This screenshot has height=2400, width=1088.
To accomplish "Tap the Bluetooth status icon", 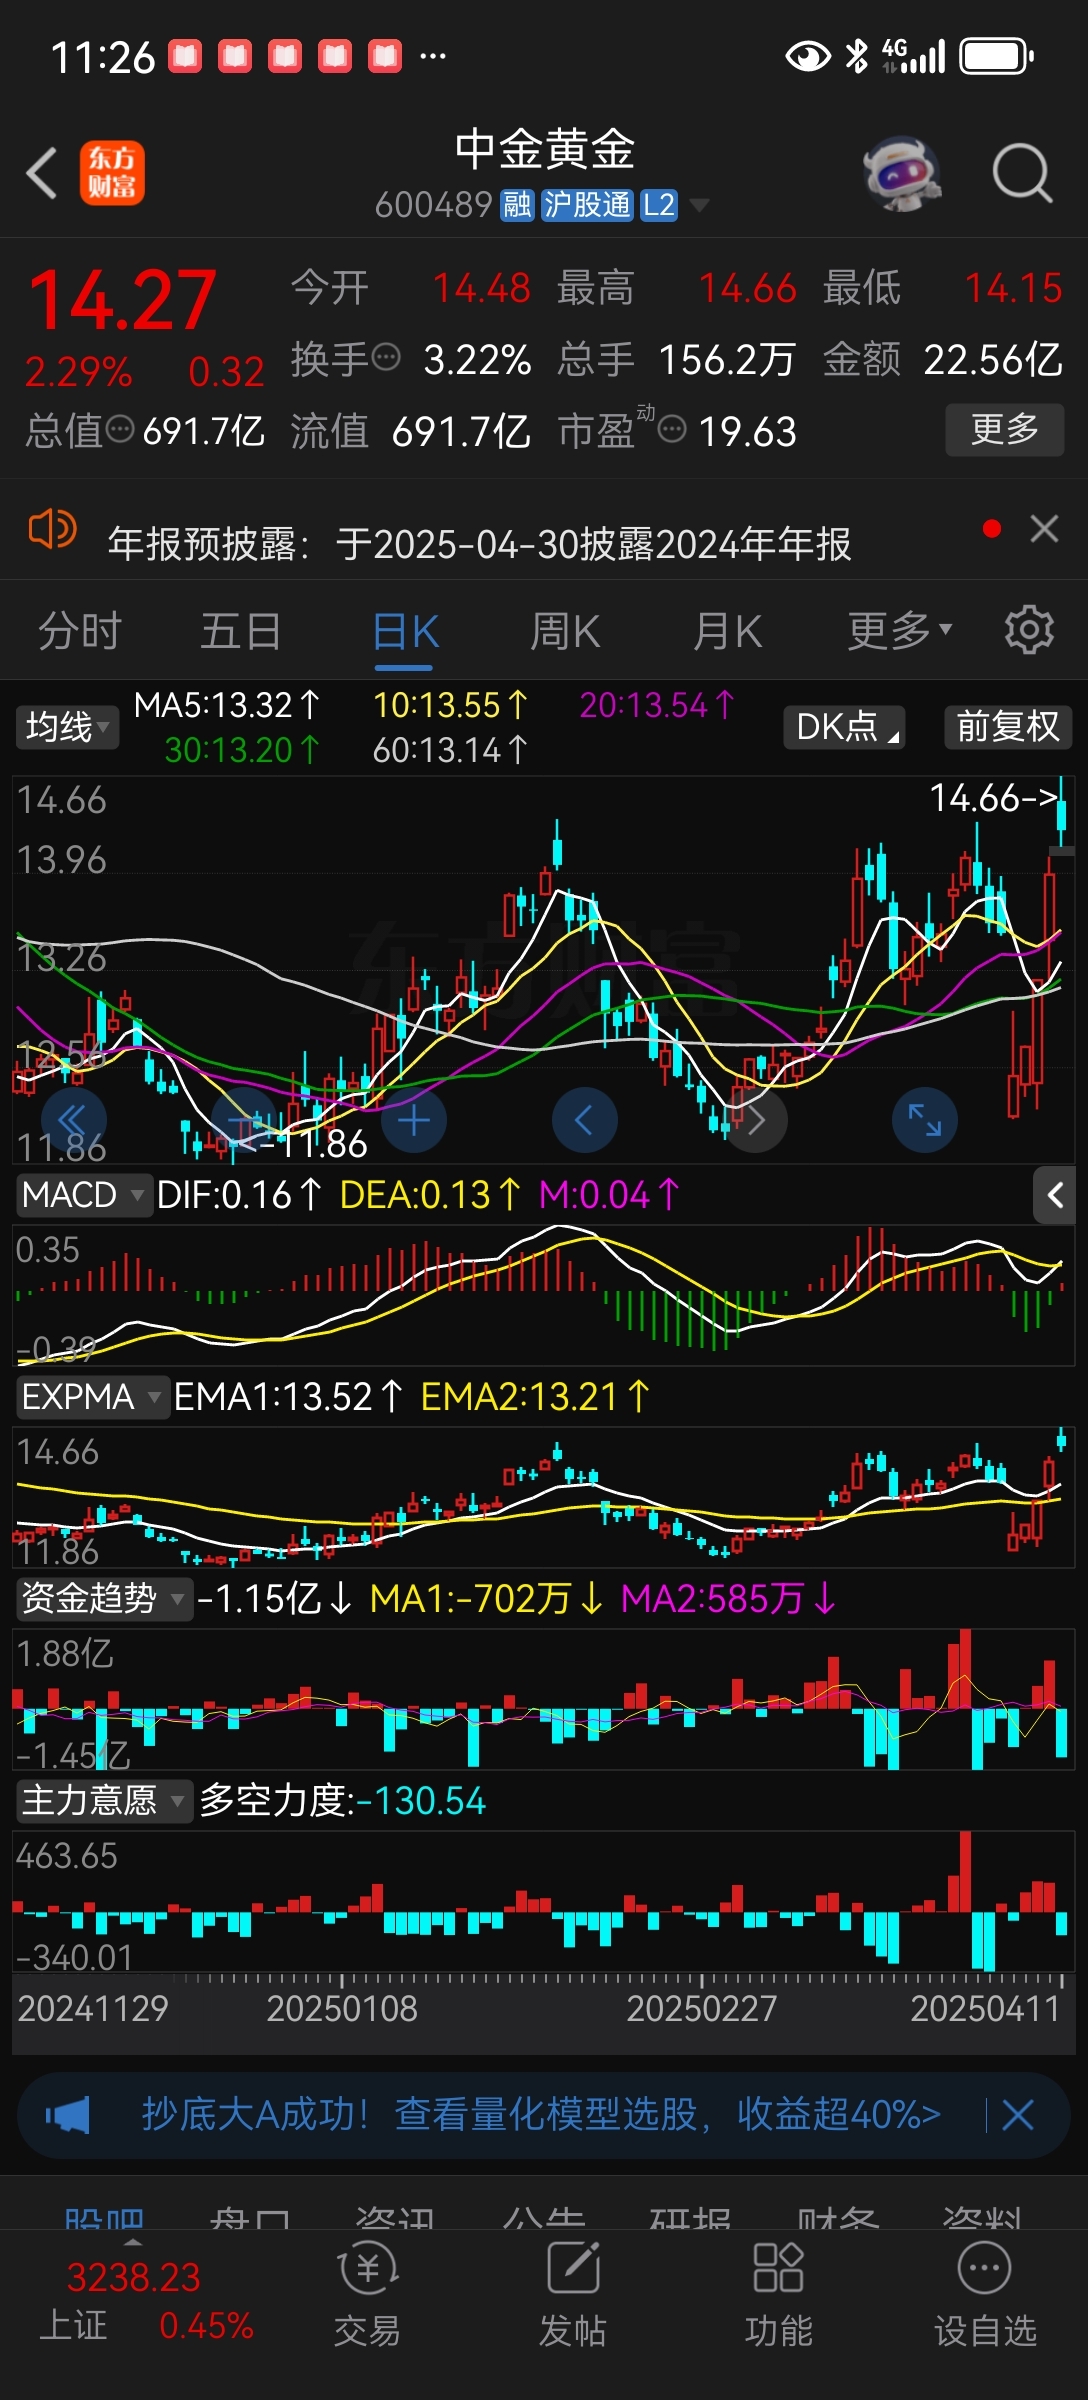I will click(857, 57).
